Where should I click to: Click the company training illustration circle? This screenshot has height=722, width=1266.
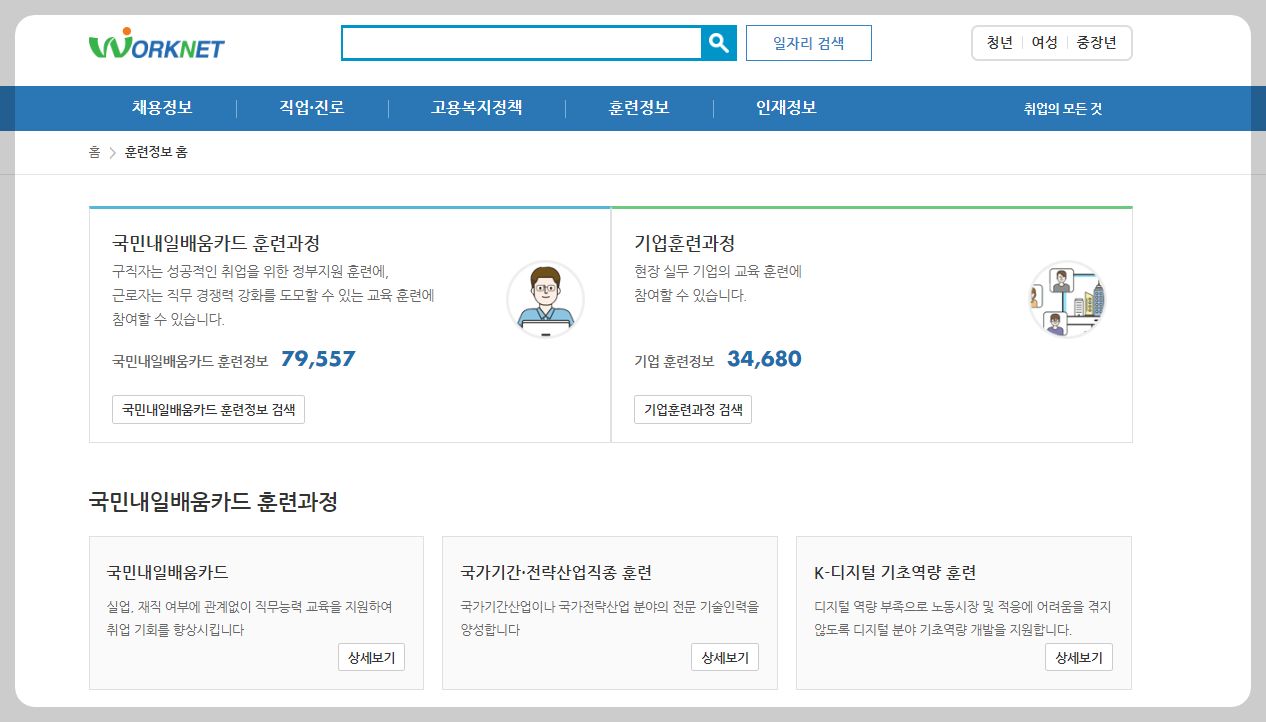tap(1067, 299)
